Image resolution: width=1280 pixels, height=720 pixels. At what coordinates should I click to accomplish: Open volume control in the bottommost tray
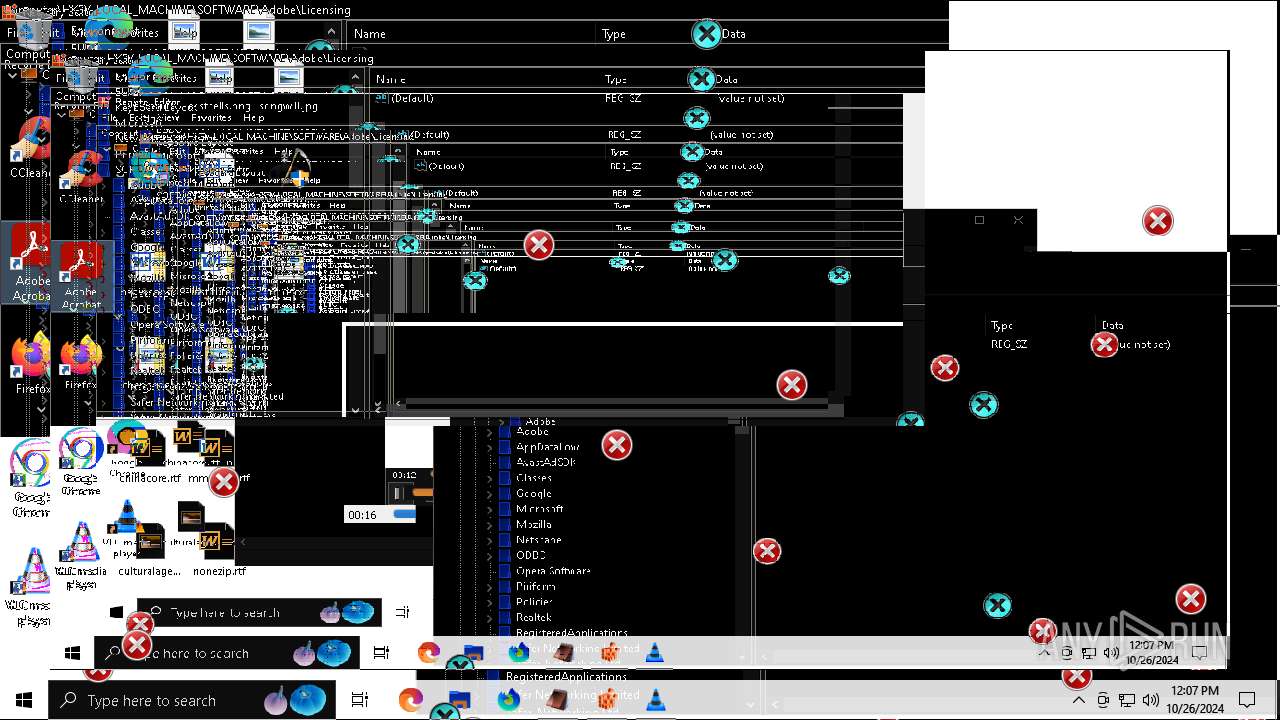1150,700
